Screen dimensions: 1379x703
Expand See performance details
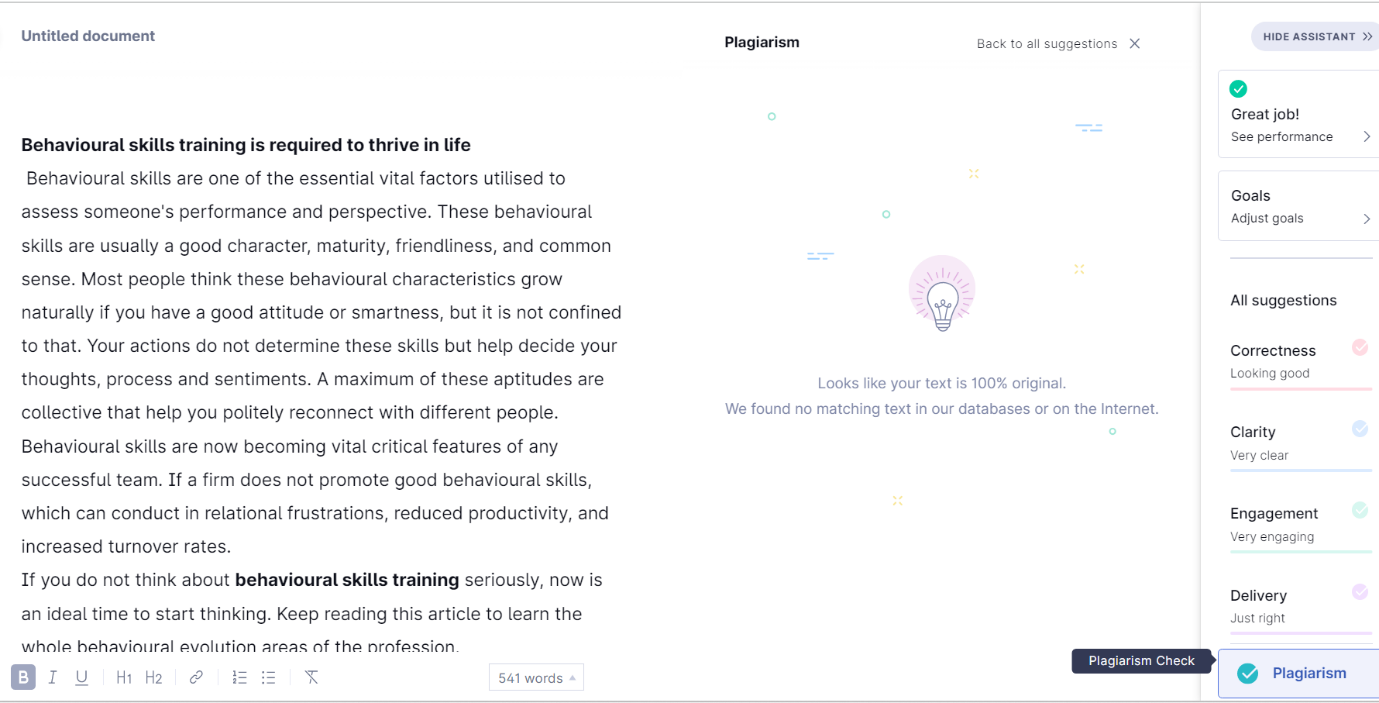coord(1298,137)
